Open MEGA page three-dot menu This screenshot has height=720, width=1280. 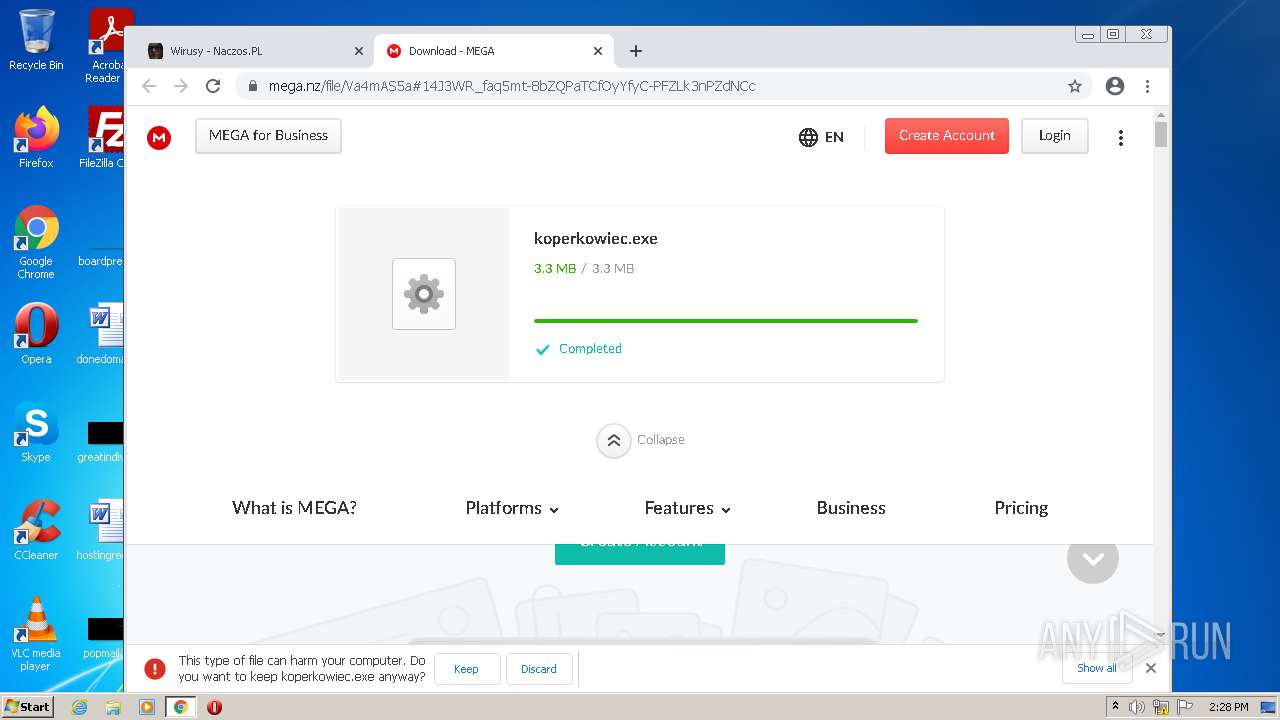click(1120, 137)
